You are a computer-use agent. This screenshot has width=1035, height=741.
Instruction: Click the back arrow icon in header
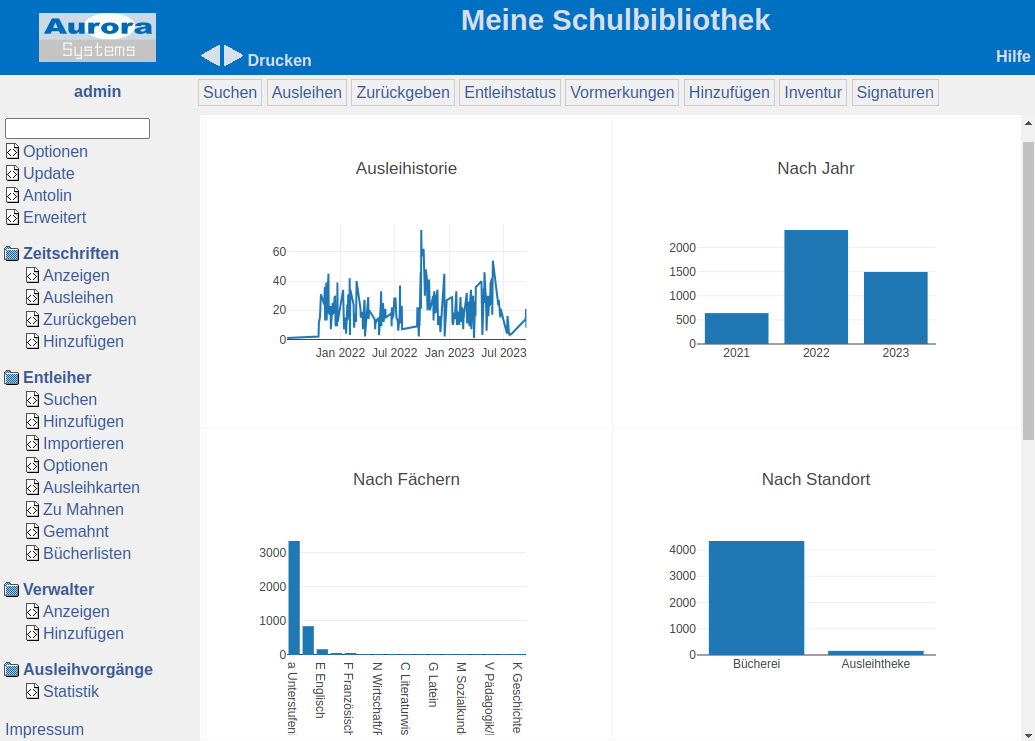(210, 56)
